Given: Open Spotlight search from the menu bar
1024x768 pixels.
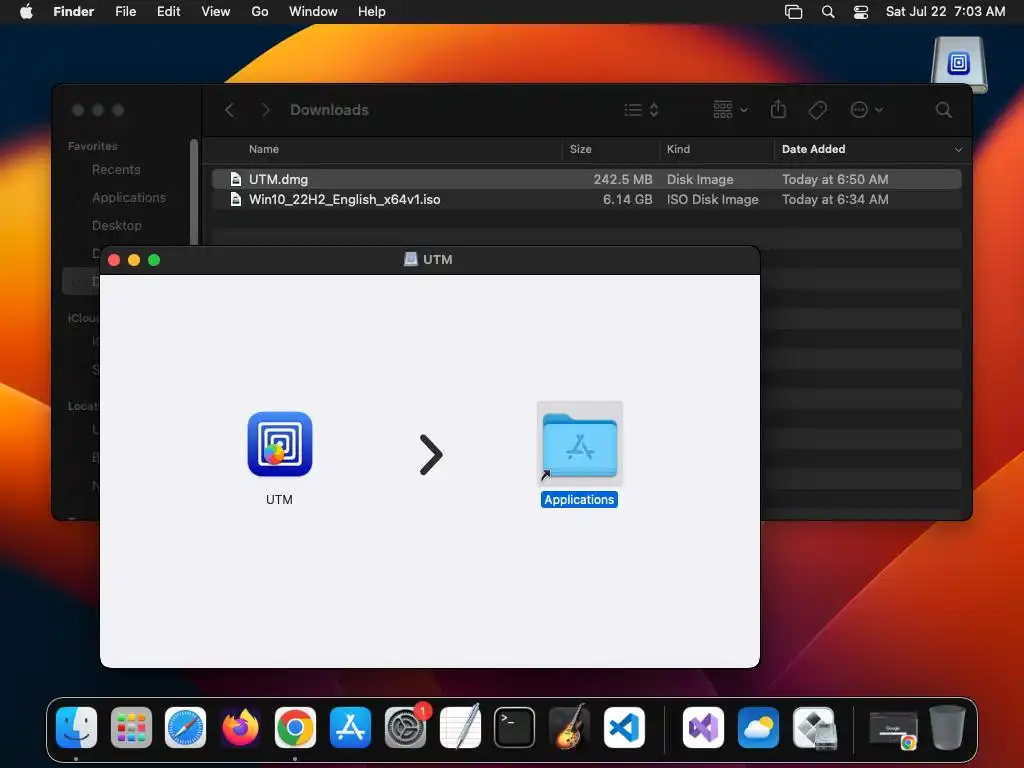Looking at the screenshot, I should pos(827,12).
